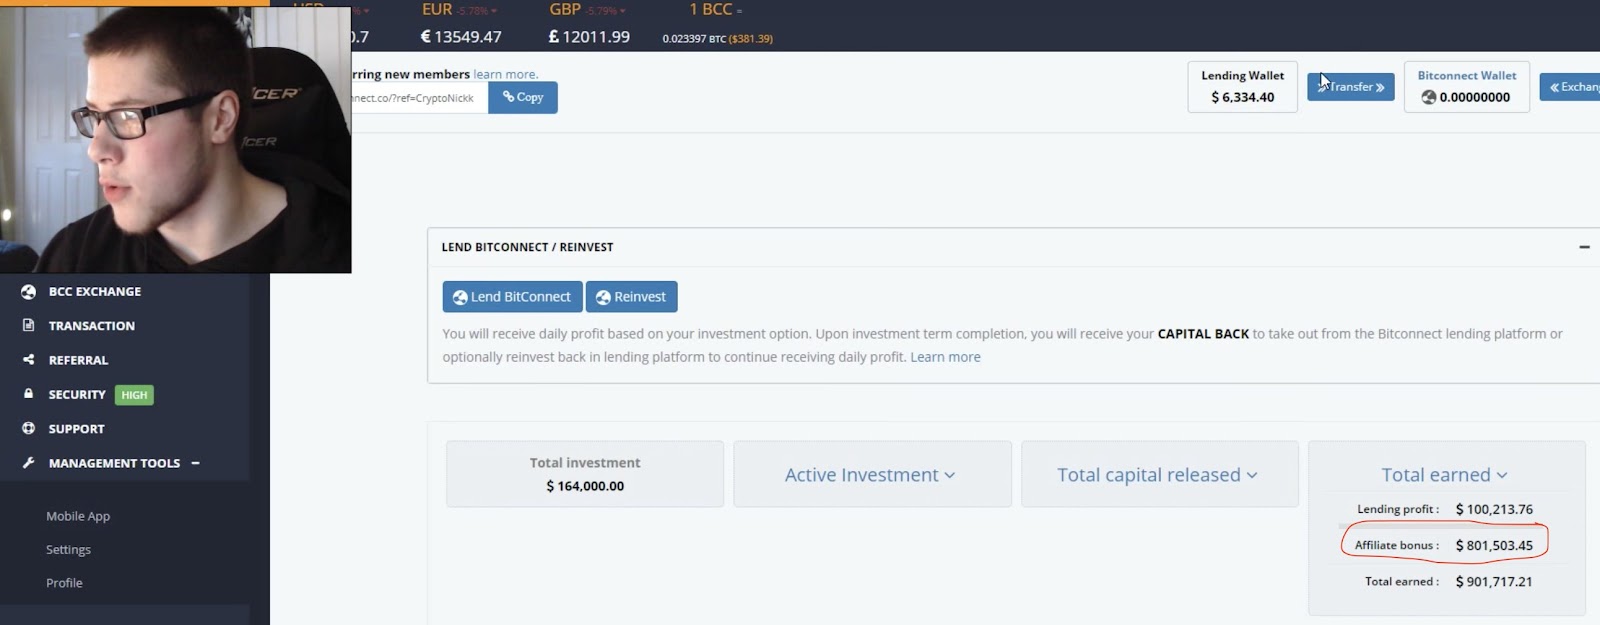Click the BCC Exchange coin icon

[x=28, y=292]
